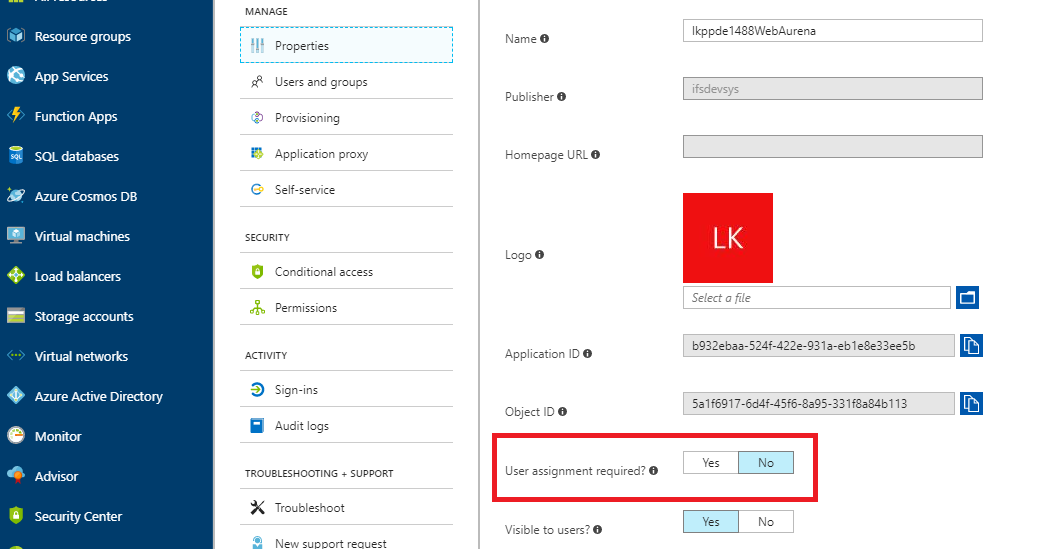Screen dimensions: 1058x549
Task: Open Conditional access settings
Action: [346, 271]
